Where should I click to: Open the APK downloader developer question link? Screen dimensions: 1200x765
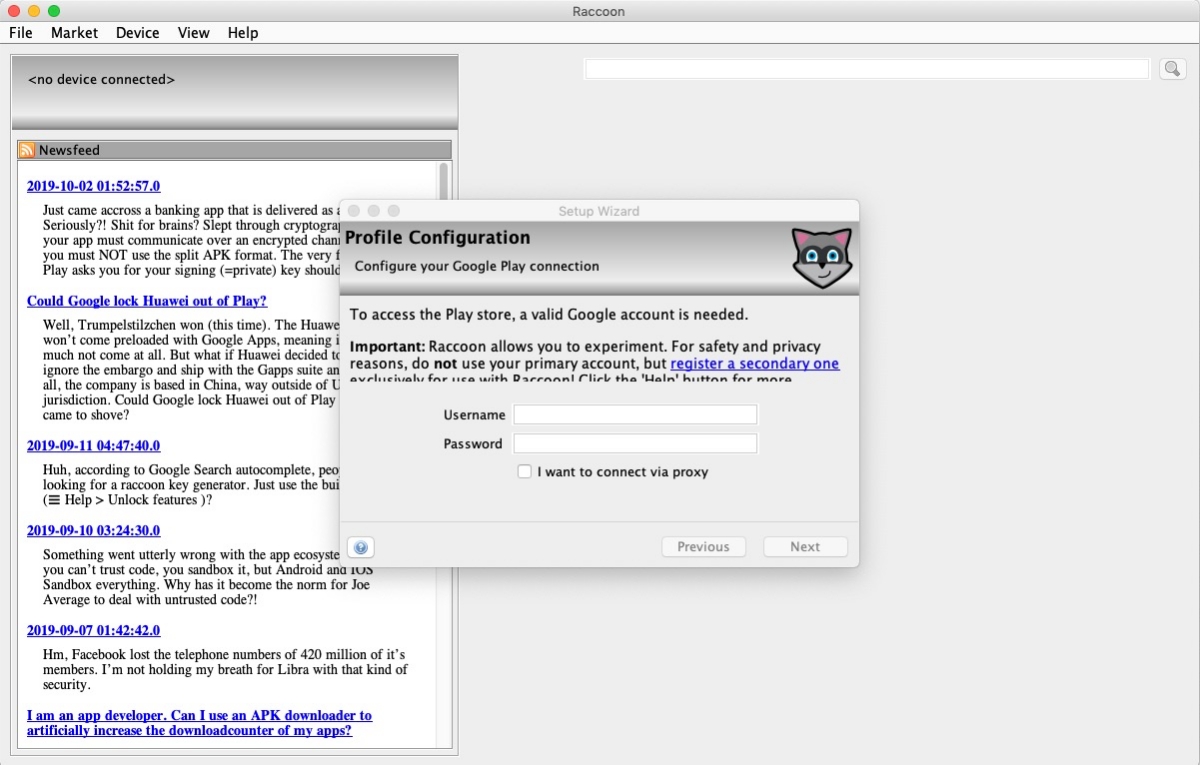pyautogui.click(x=199, y=723)
